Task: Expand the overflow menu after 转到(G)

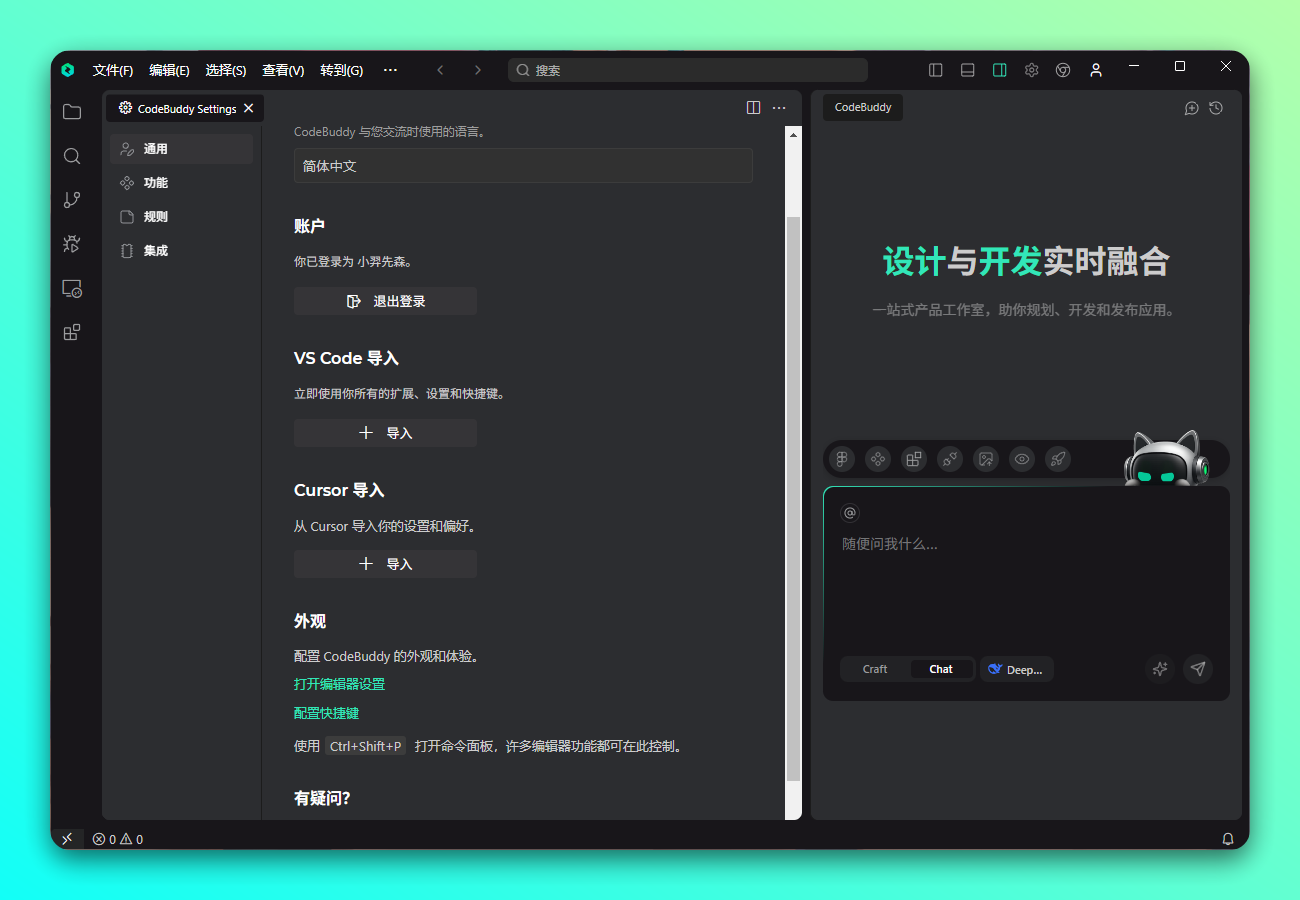Action: [390, 70]
